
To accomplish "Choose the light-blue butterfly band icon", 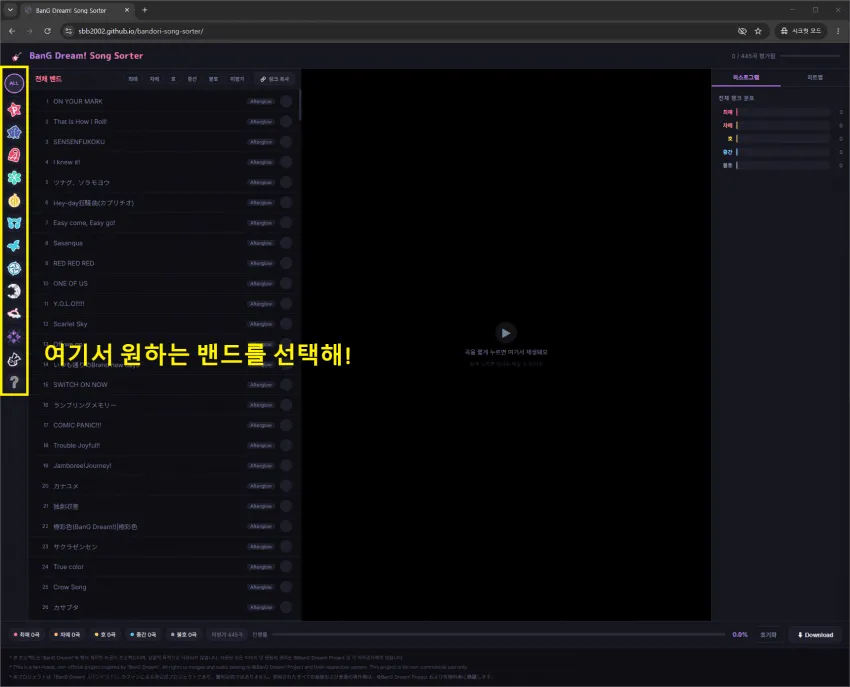I will (14, 223).
